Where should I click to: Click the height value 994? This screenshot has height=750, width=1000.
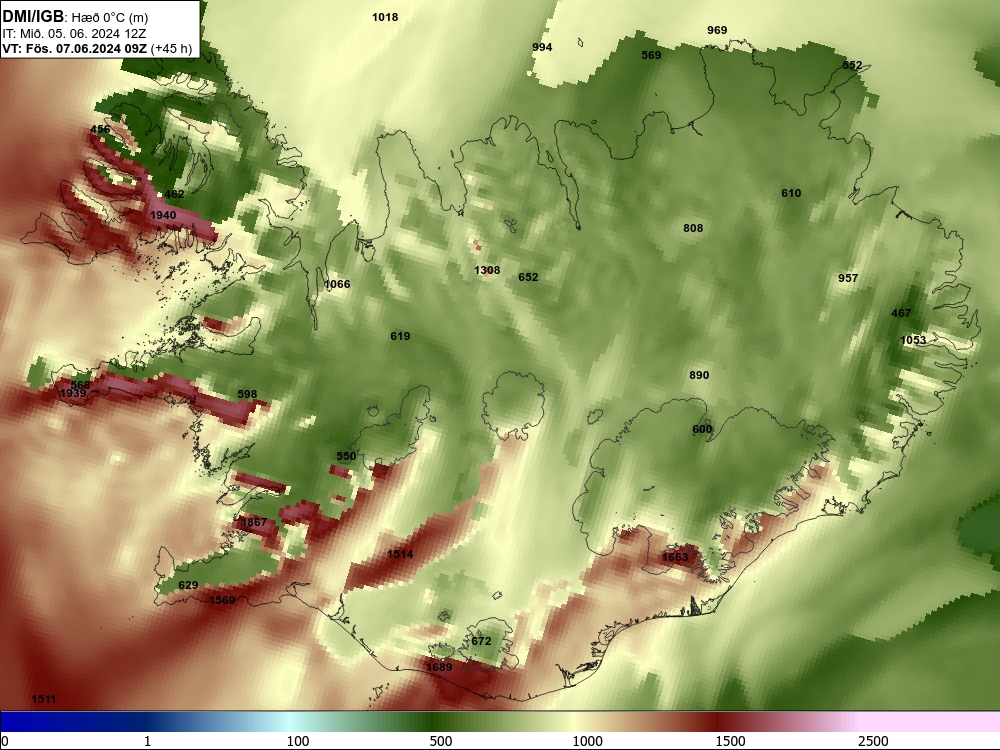(x=542, y=47)
